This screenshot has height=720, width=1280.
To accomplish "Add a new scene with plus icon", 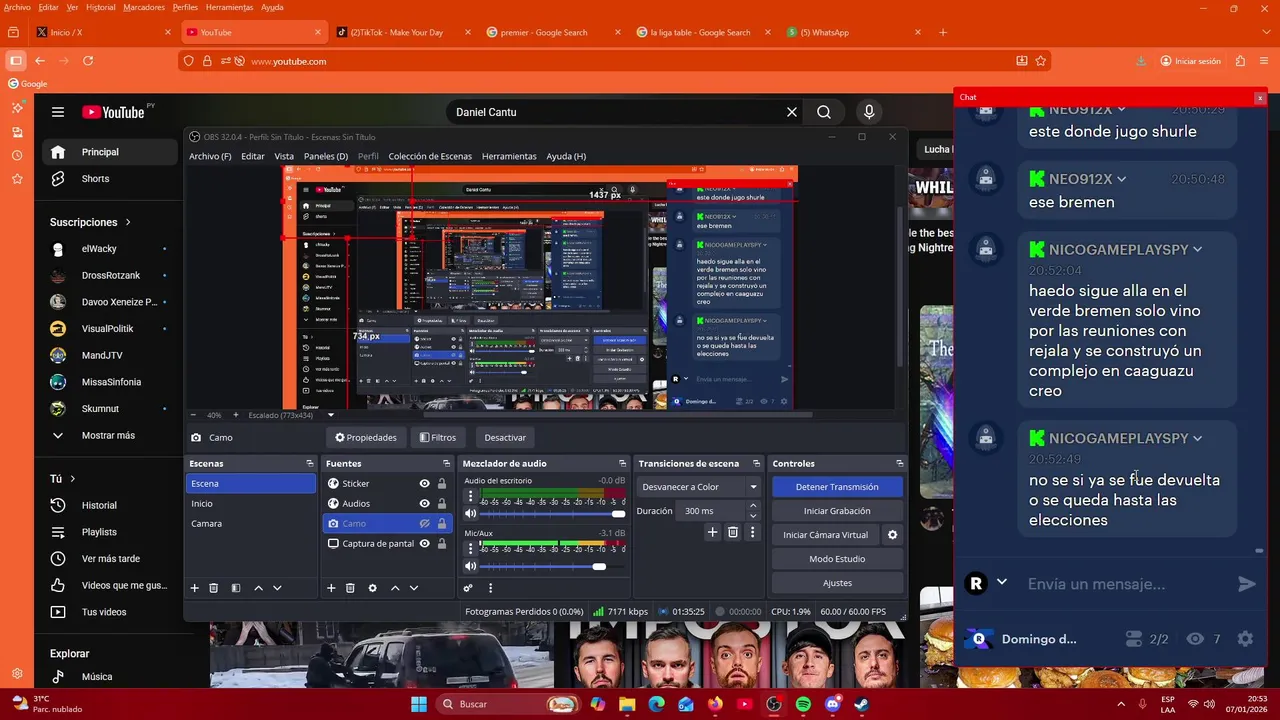I will coord(195,588).
